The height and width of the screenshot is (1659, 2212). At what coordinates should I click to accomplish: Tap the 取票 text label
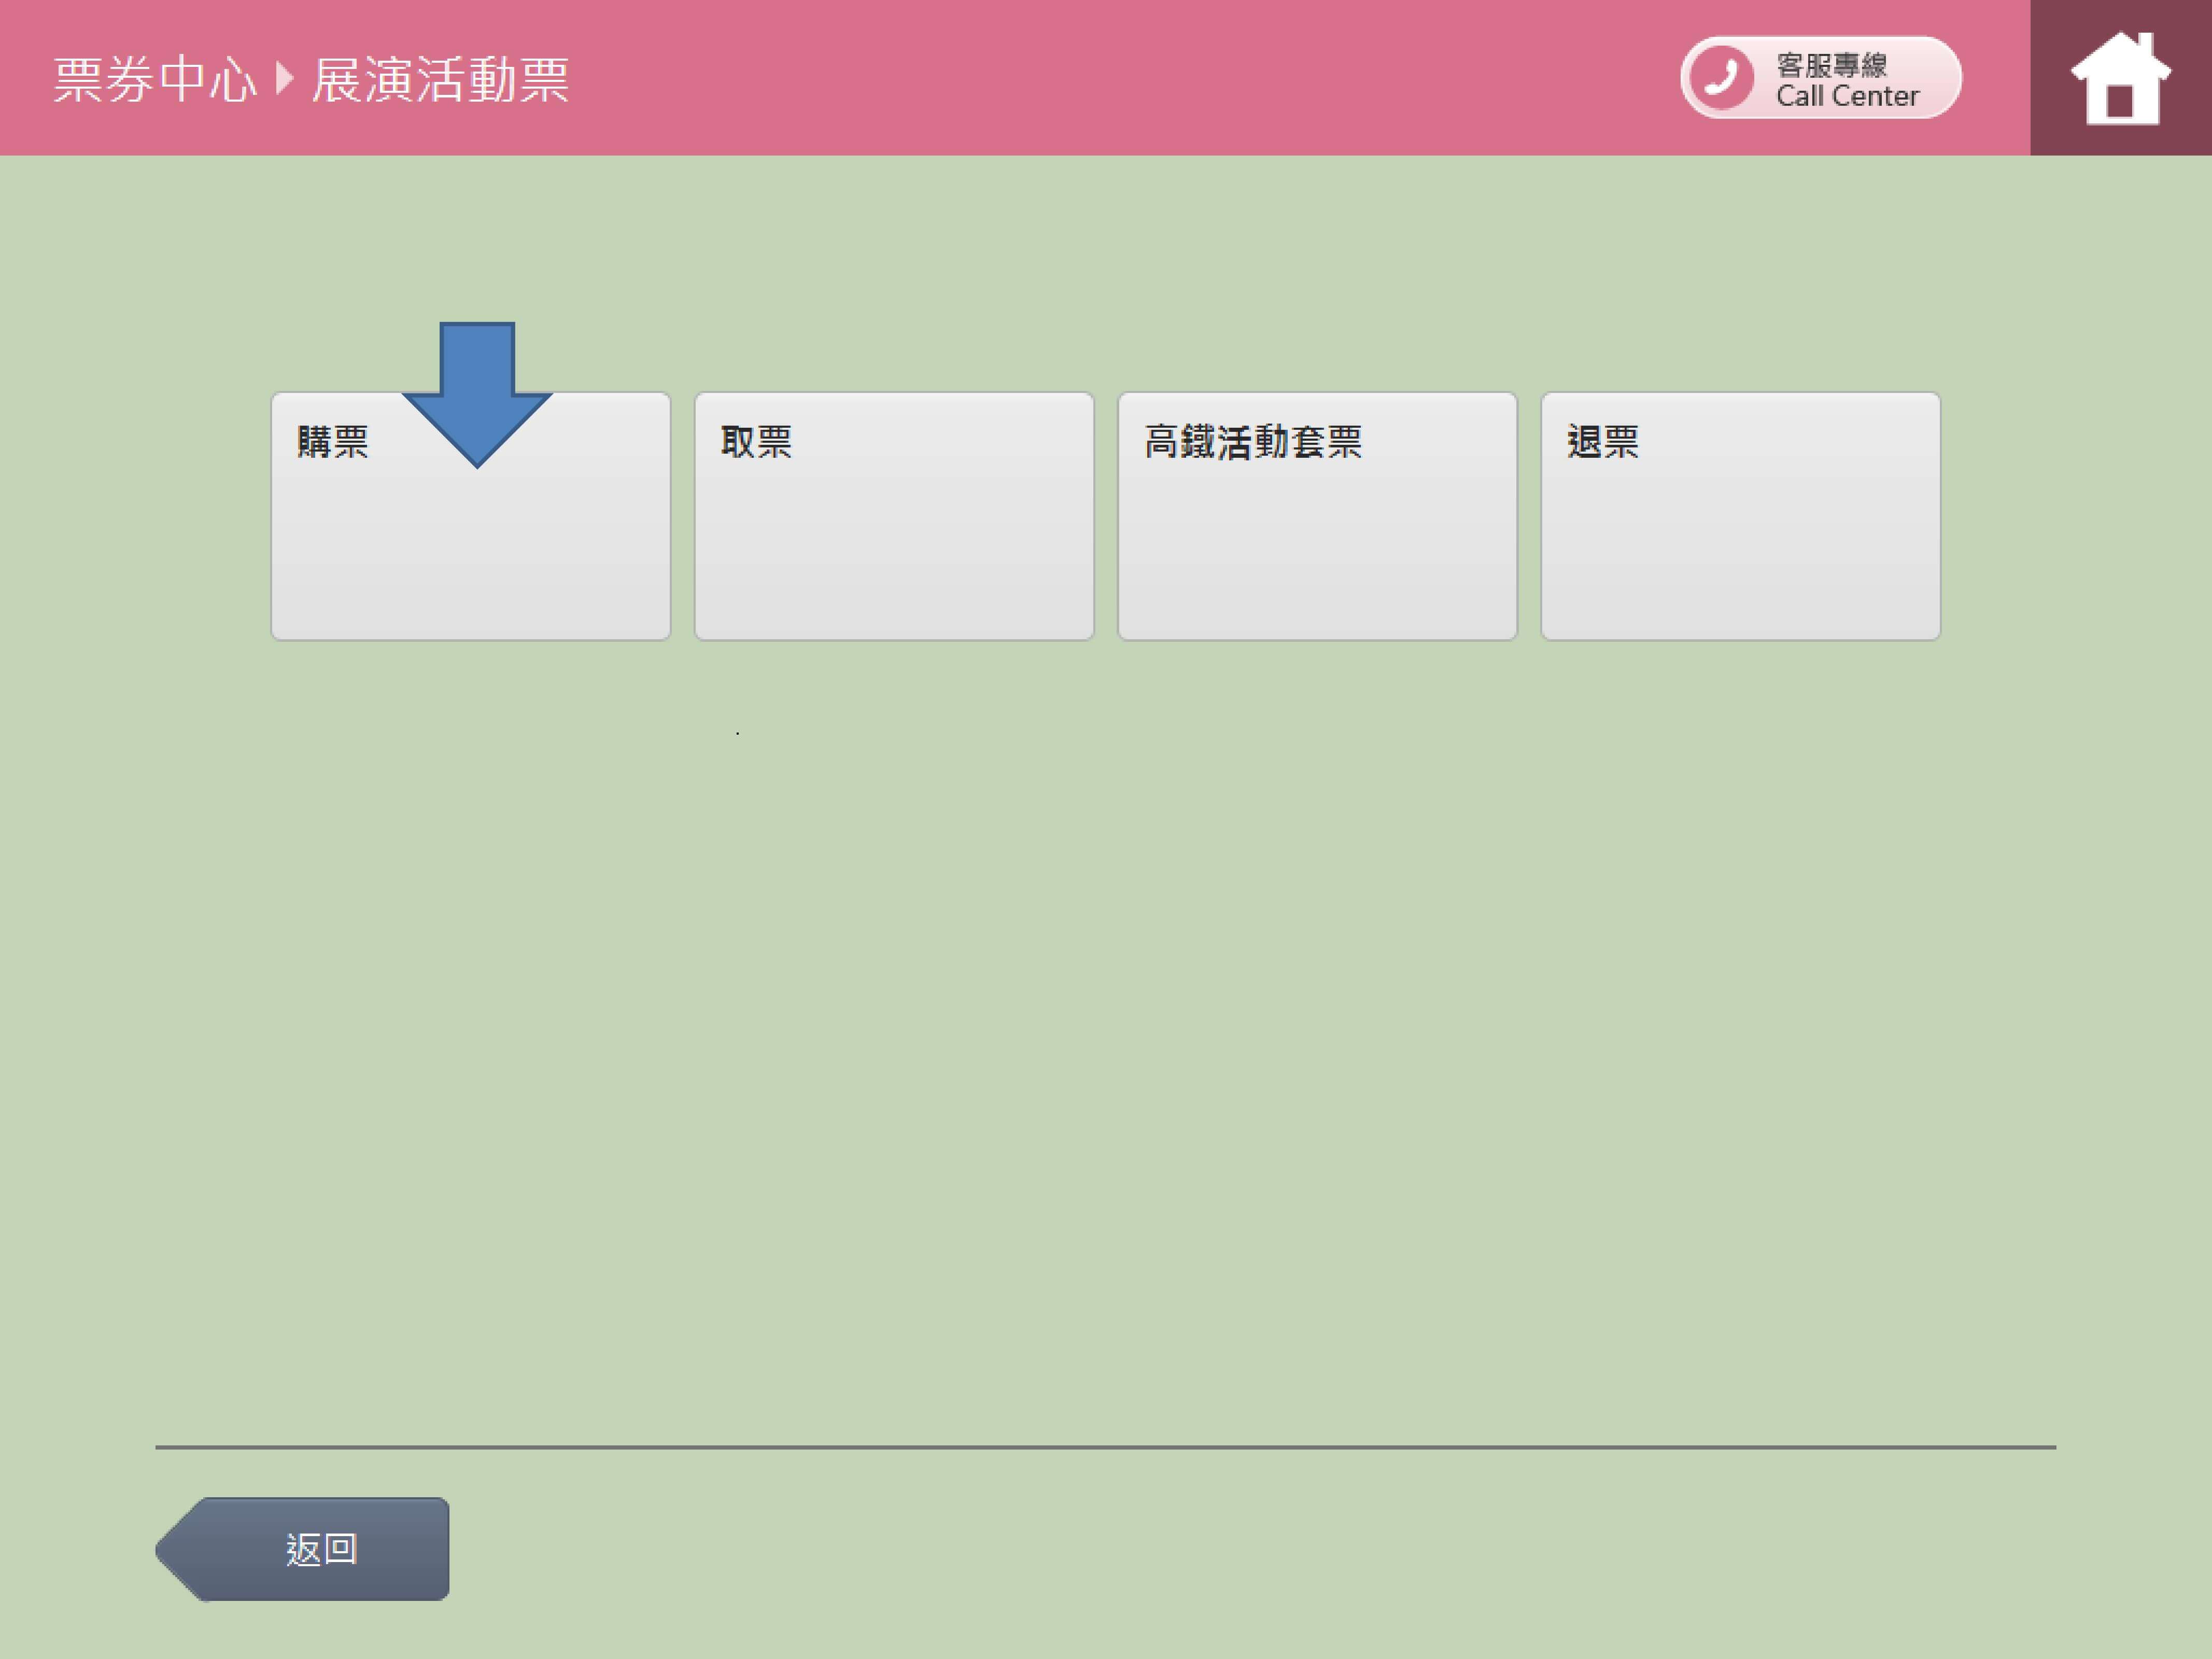coord(756,441)
